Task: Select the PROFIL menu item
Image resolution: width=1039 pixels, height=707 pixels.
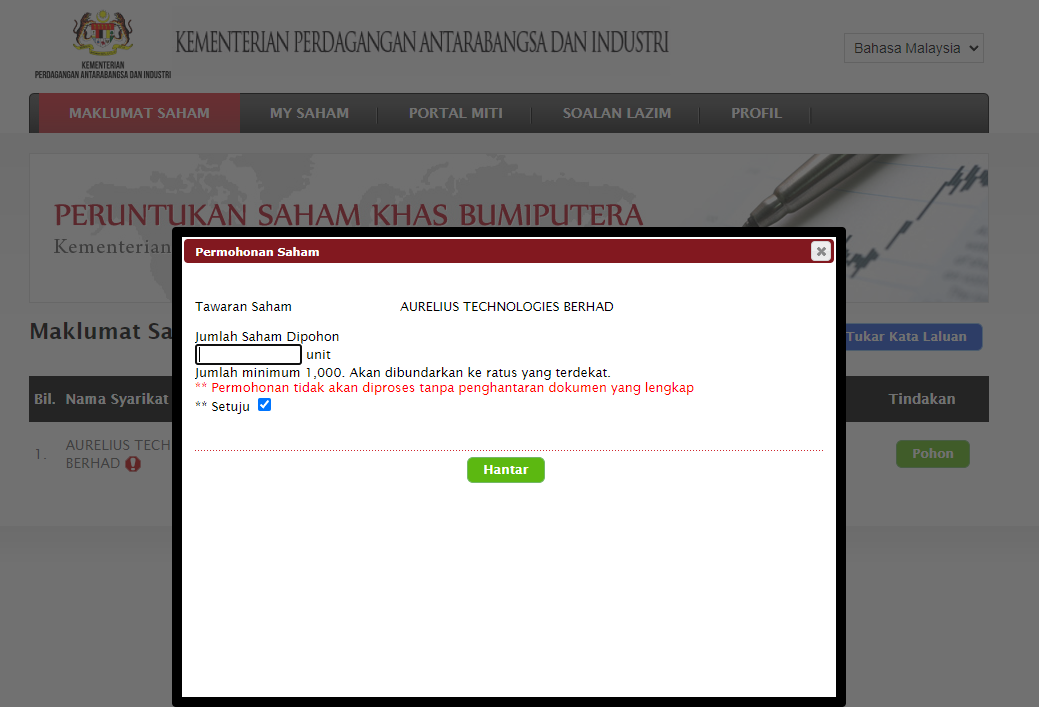Action: (756, 113)
